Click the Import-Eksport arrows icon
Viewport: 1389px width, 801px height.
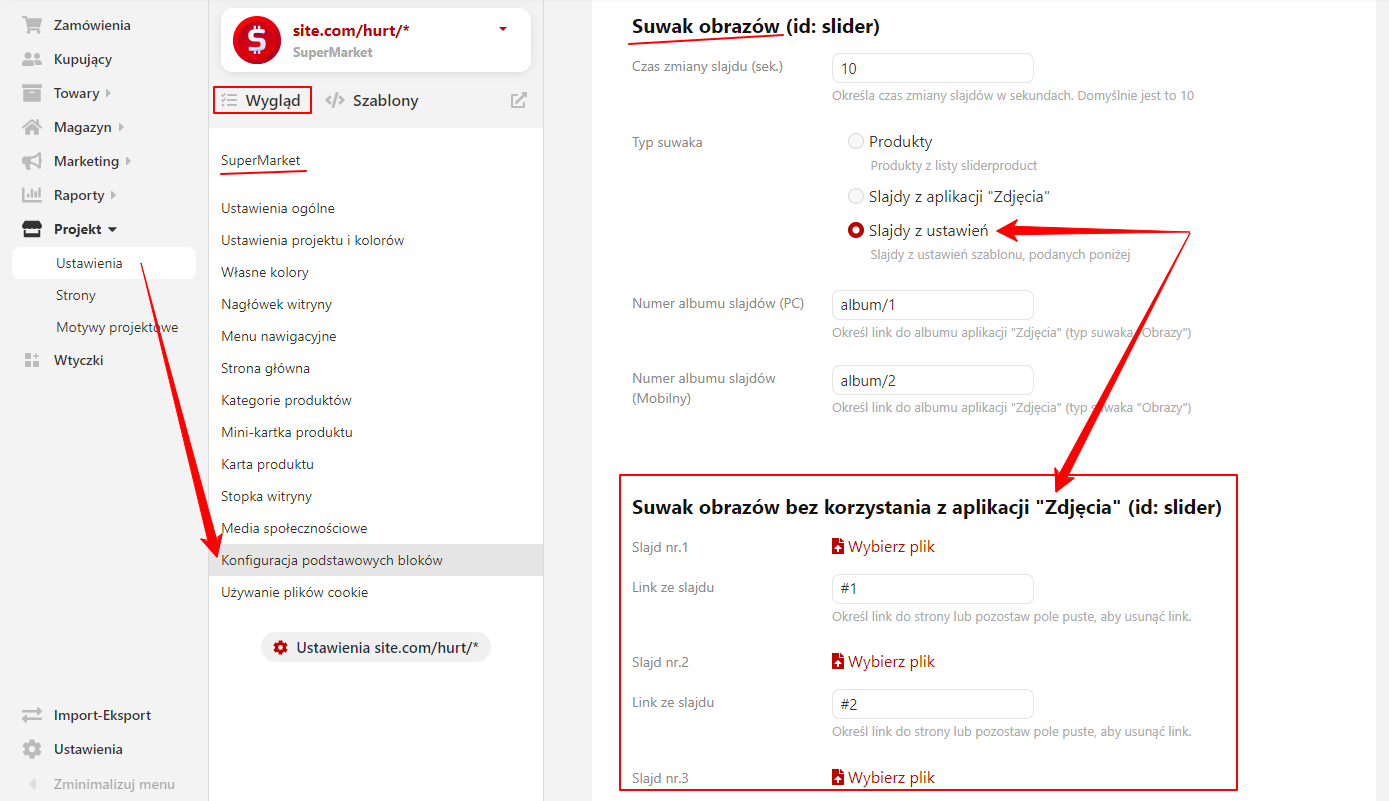(x=32, y=715)
